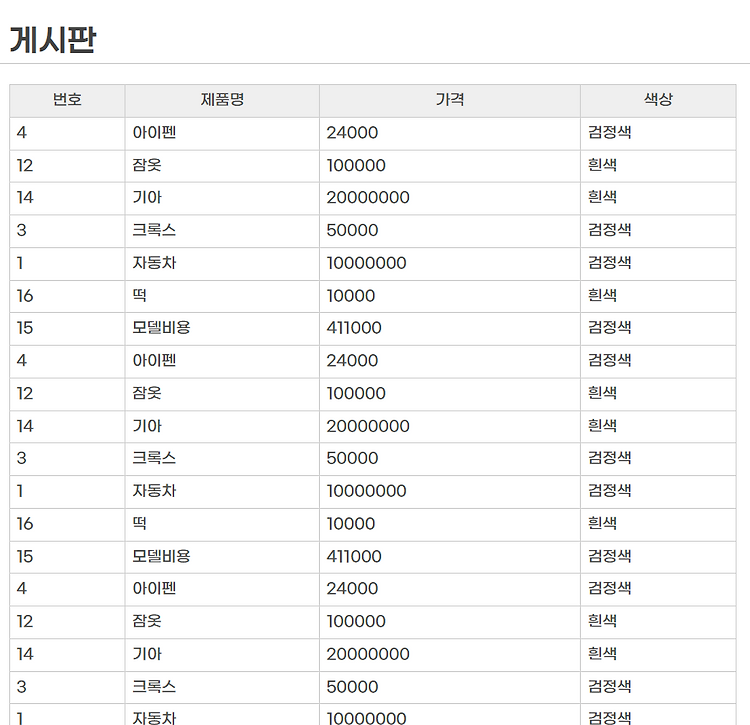
Task: Select 기아 in the first row numbered 14
Action: (x=147, y=198)
